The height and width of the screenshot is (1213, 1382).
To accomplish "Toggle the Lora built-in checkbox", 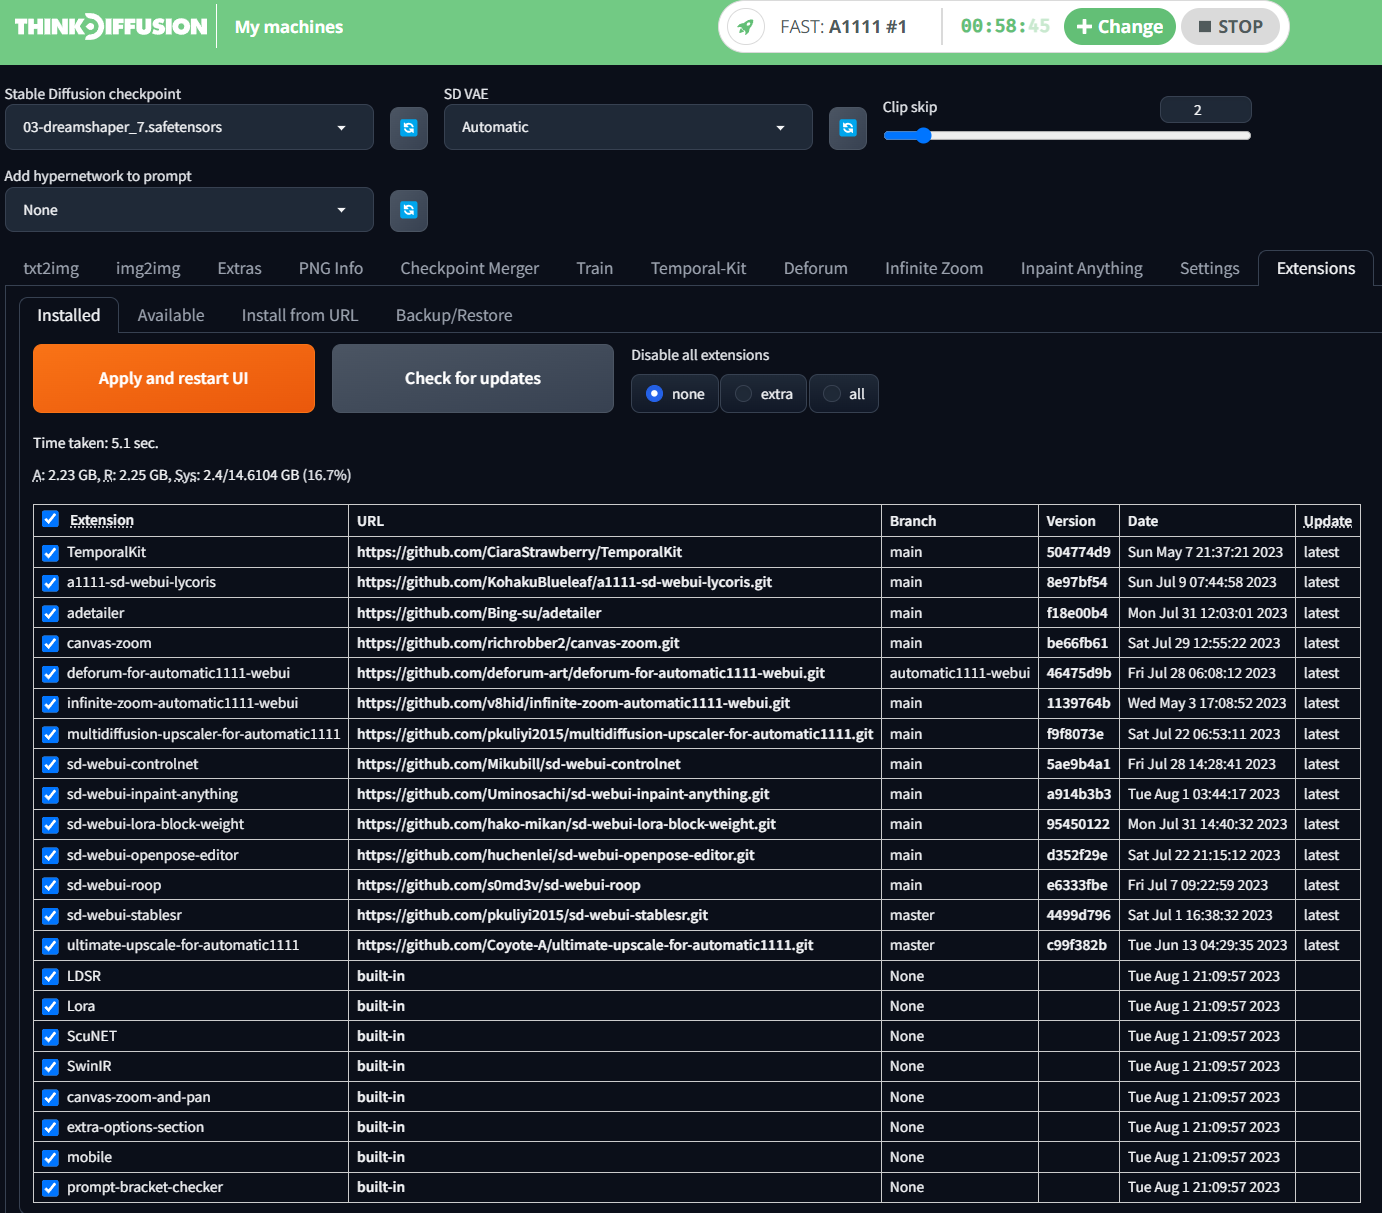I will coord(50,1007).
